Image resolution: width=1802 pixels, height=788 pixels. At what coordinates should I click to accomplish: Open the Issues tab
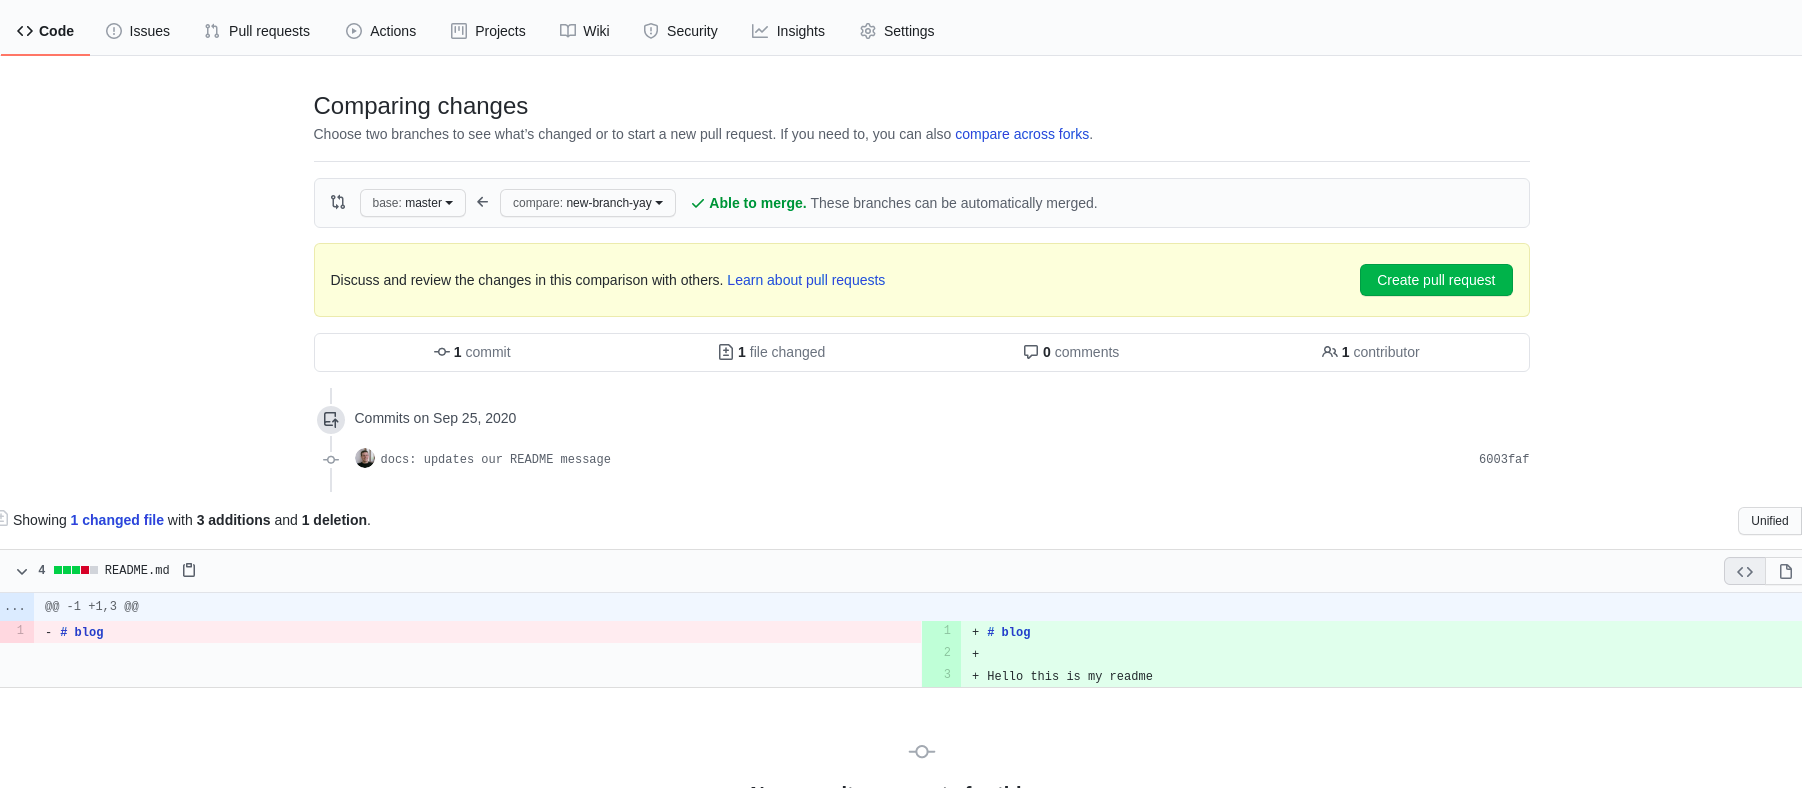tap(138, 31)
